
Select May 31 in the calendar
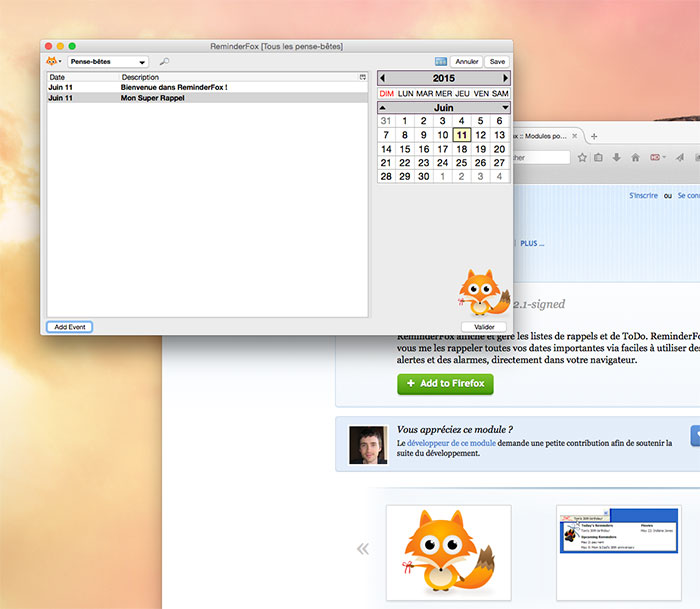point(386,121)
